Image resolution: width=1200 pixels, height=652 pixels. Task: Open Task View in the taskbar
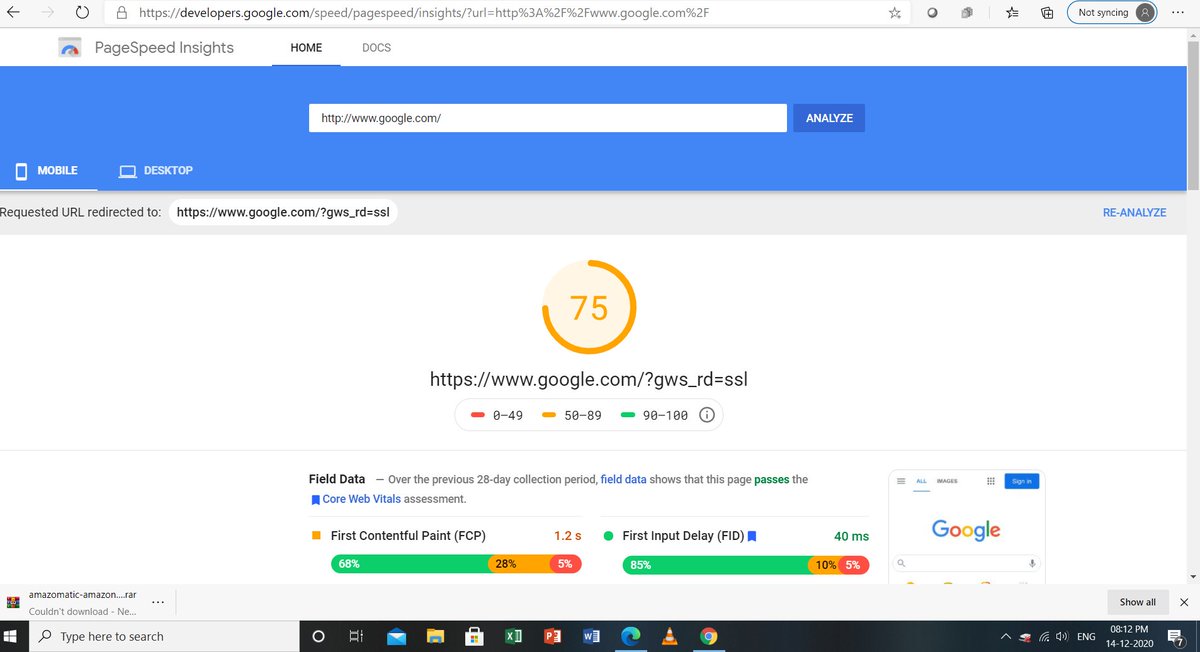pos(356,636)
